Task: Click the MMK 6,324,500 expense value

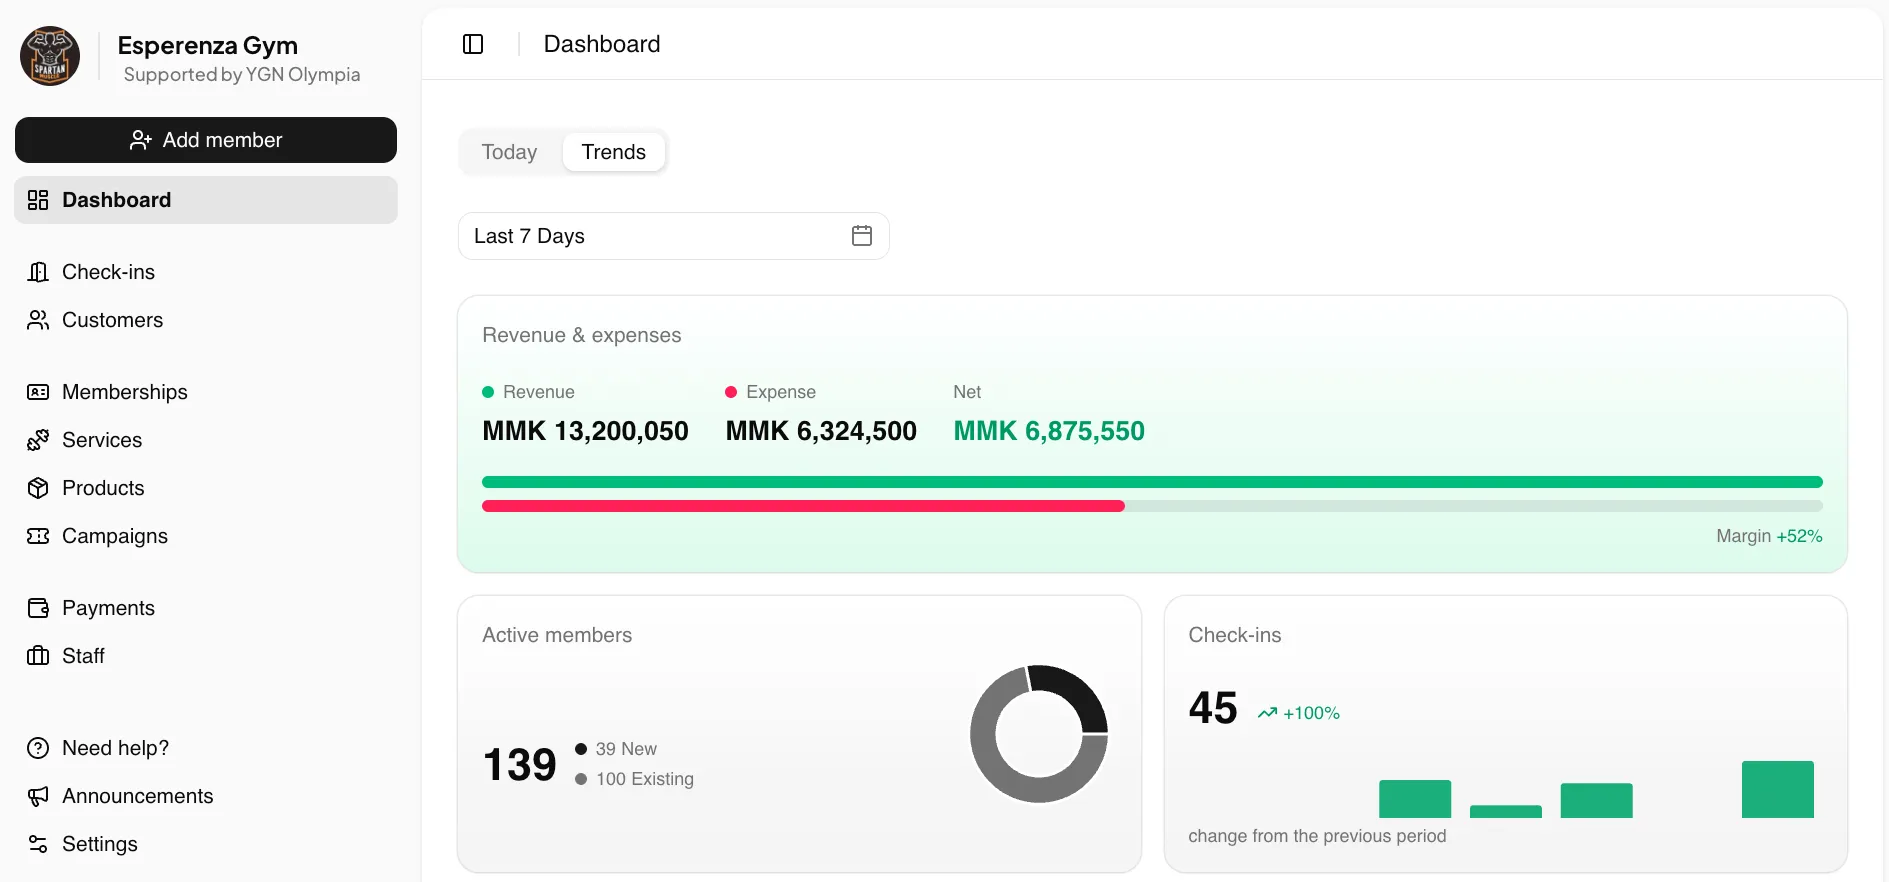Action: pyautogui.click(x=821, y=431)
